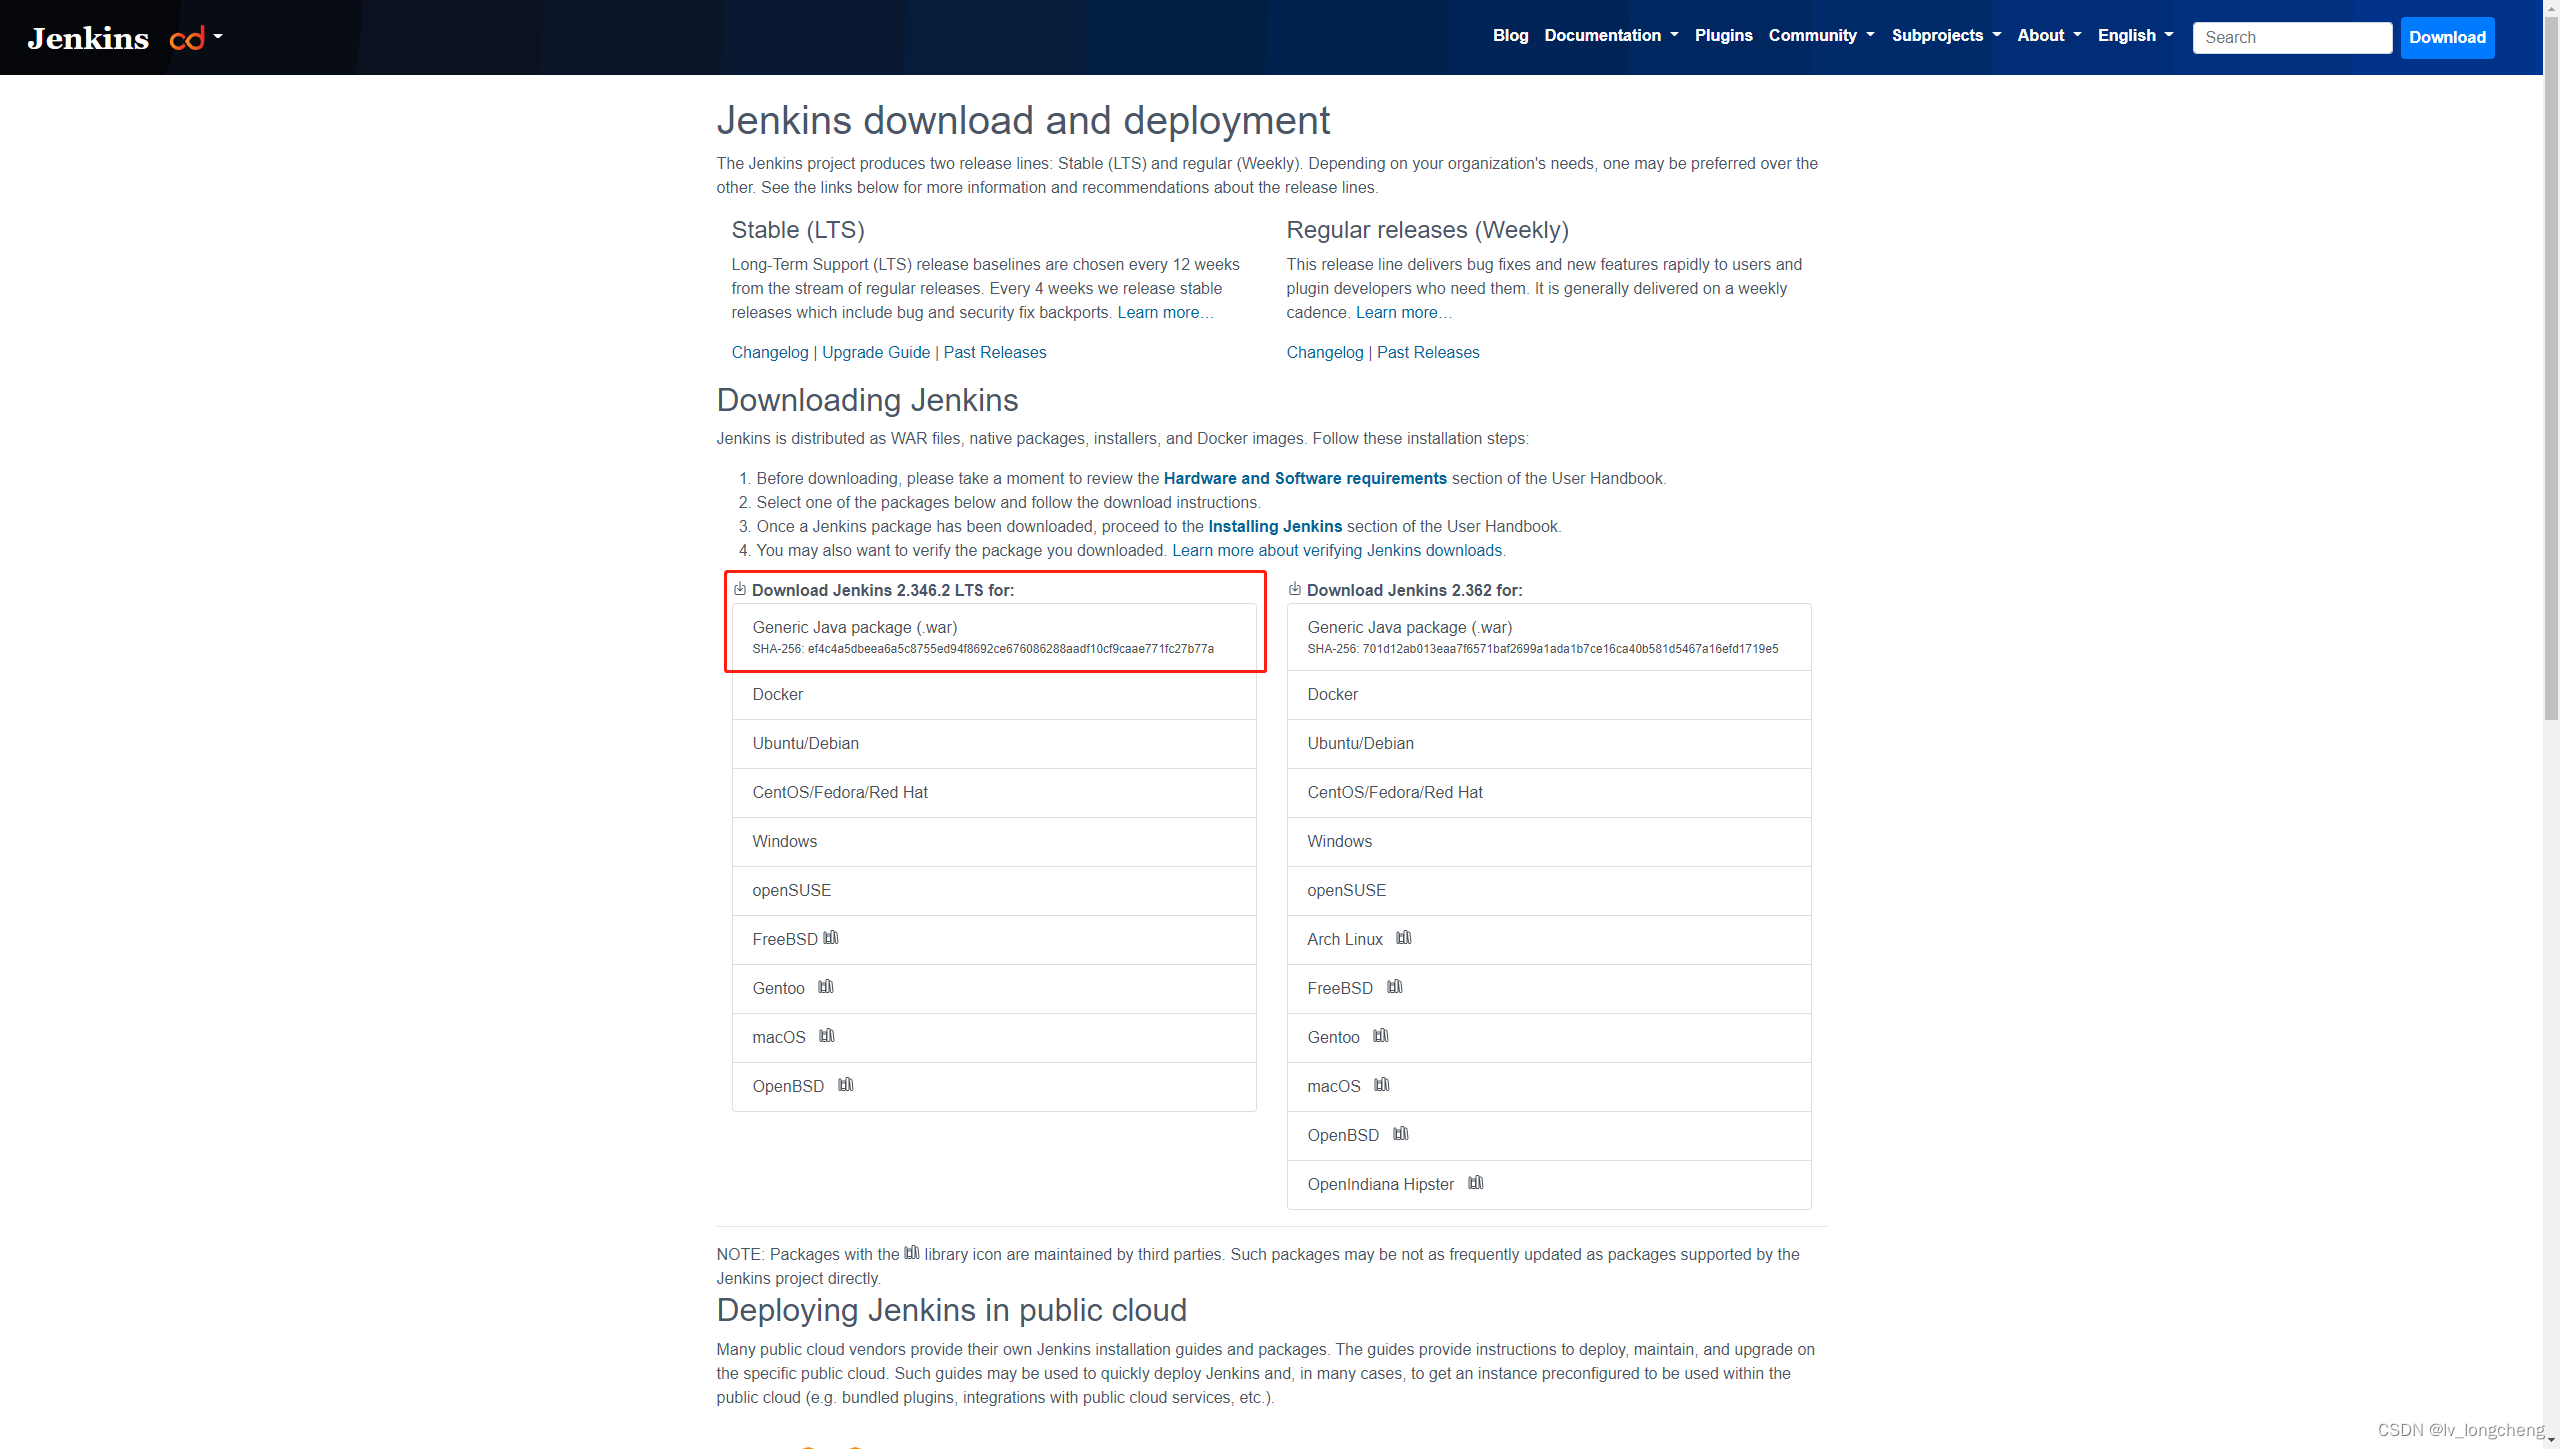
Task: Click library icon next to Arch Linux
Action: [x=1404, y=938]
